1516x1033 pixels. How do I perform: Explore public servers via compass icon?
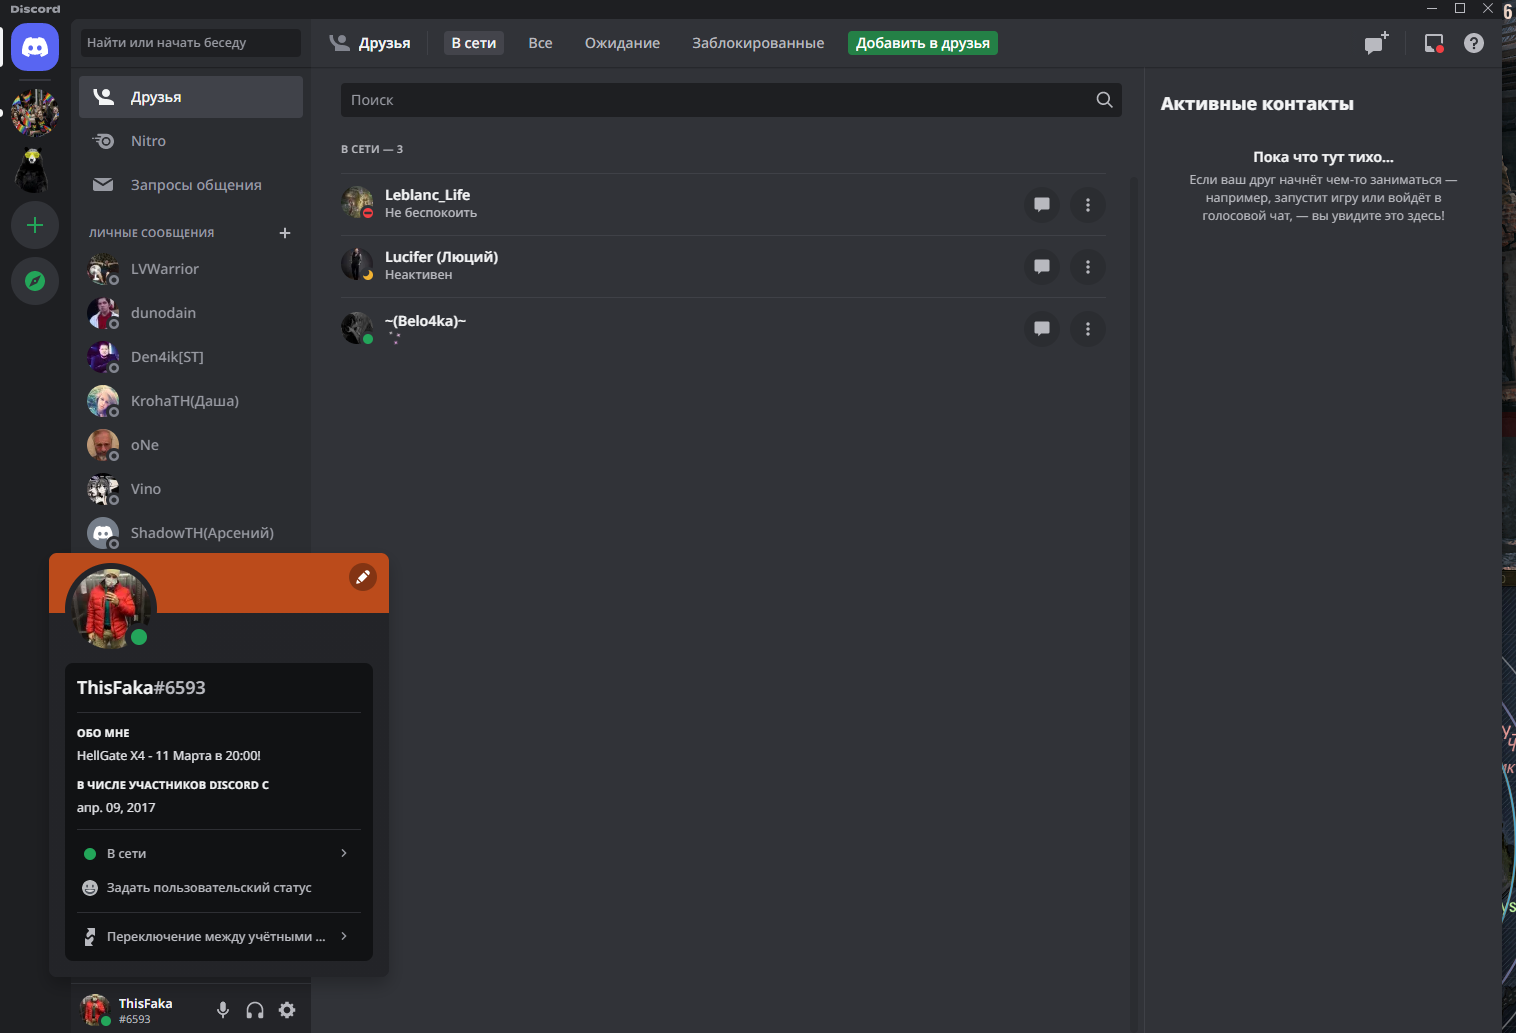[x=35, y=281]
